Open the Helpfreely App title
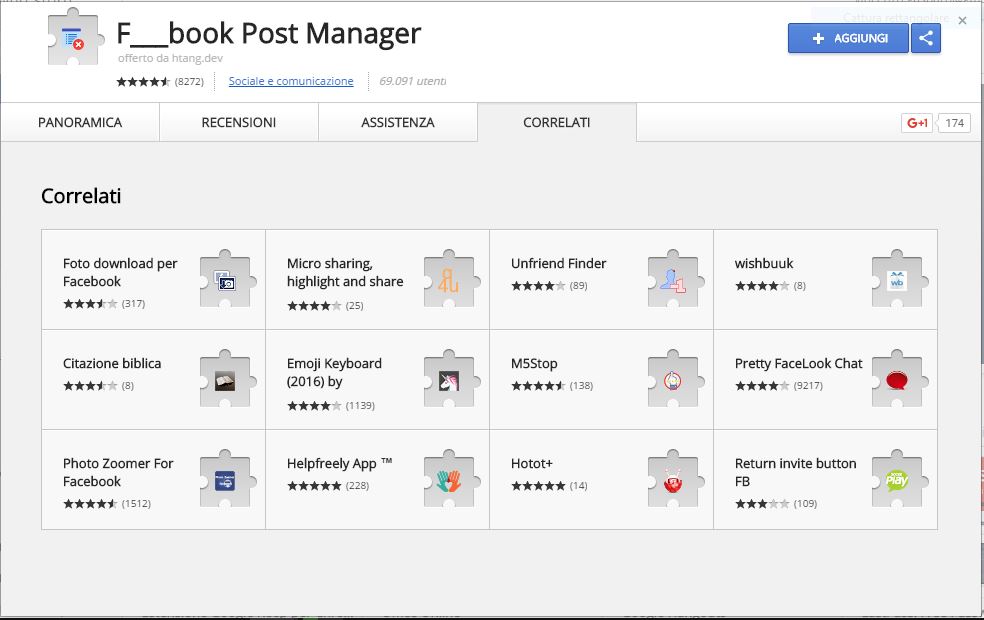 [x=340, y=464]
